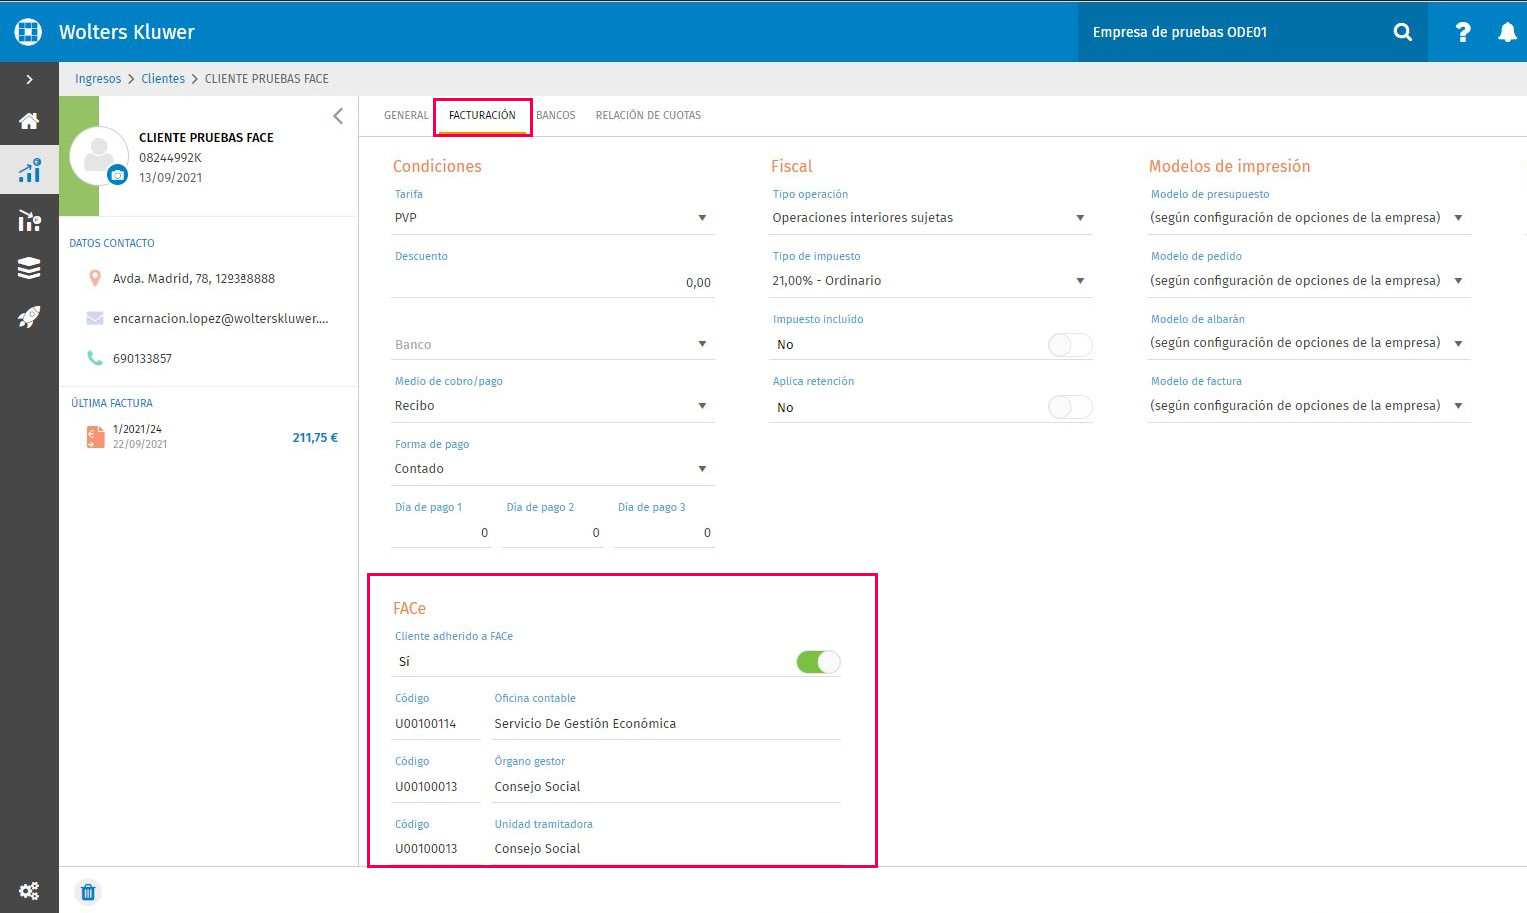
Task: Open the second chart sidebar icon
Action: tap(29, 220)
